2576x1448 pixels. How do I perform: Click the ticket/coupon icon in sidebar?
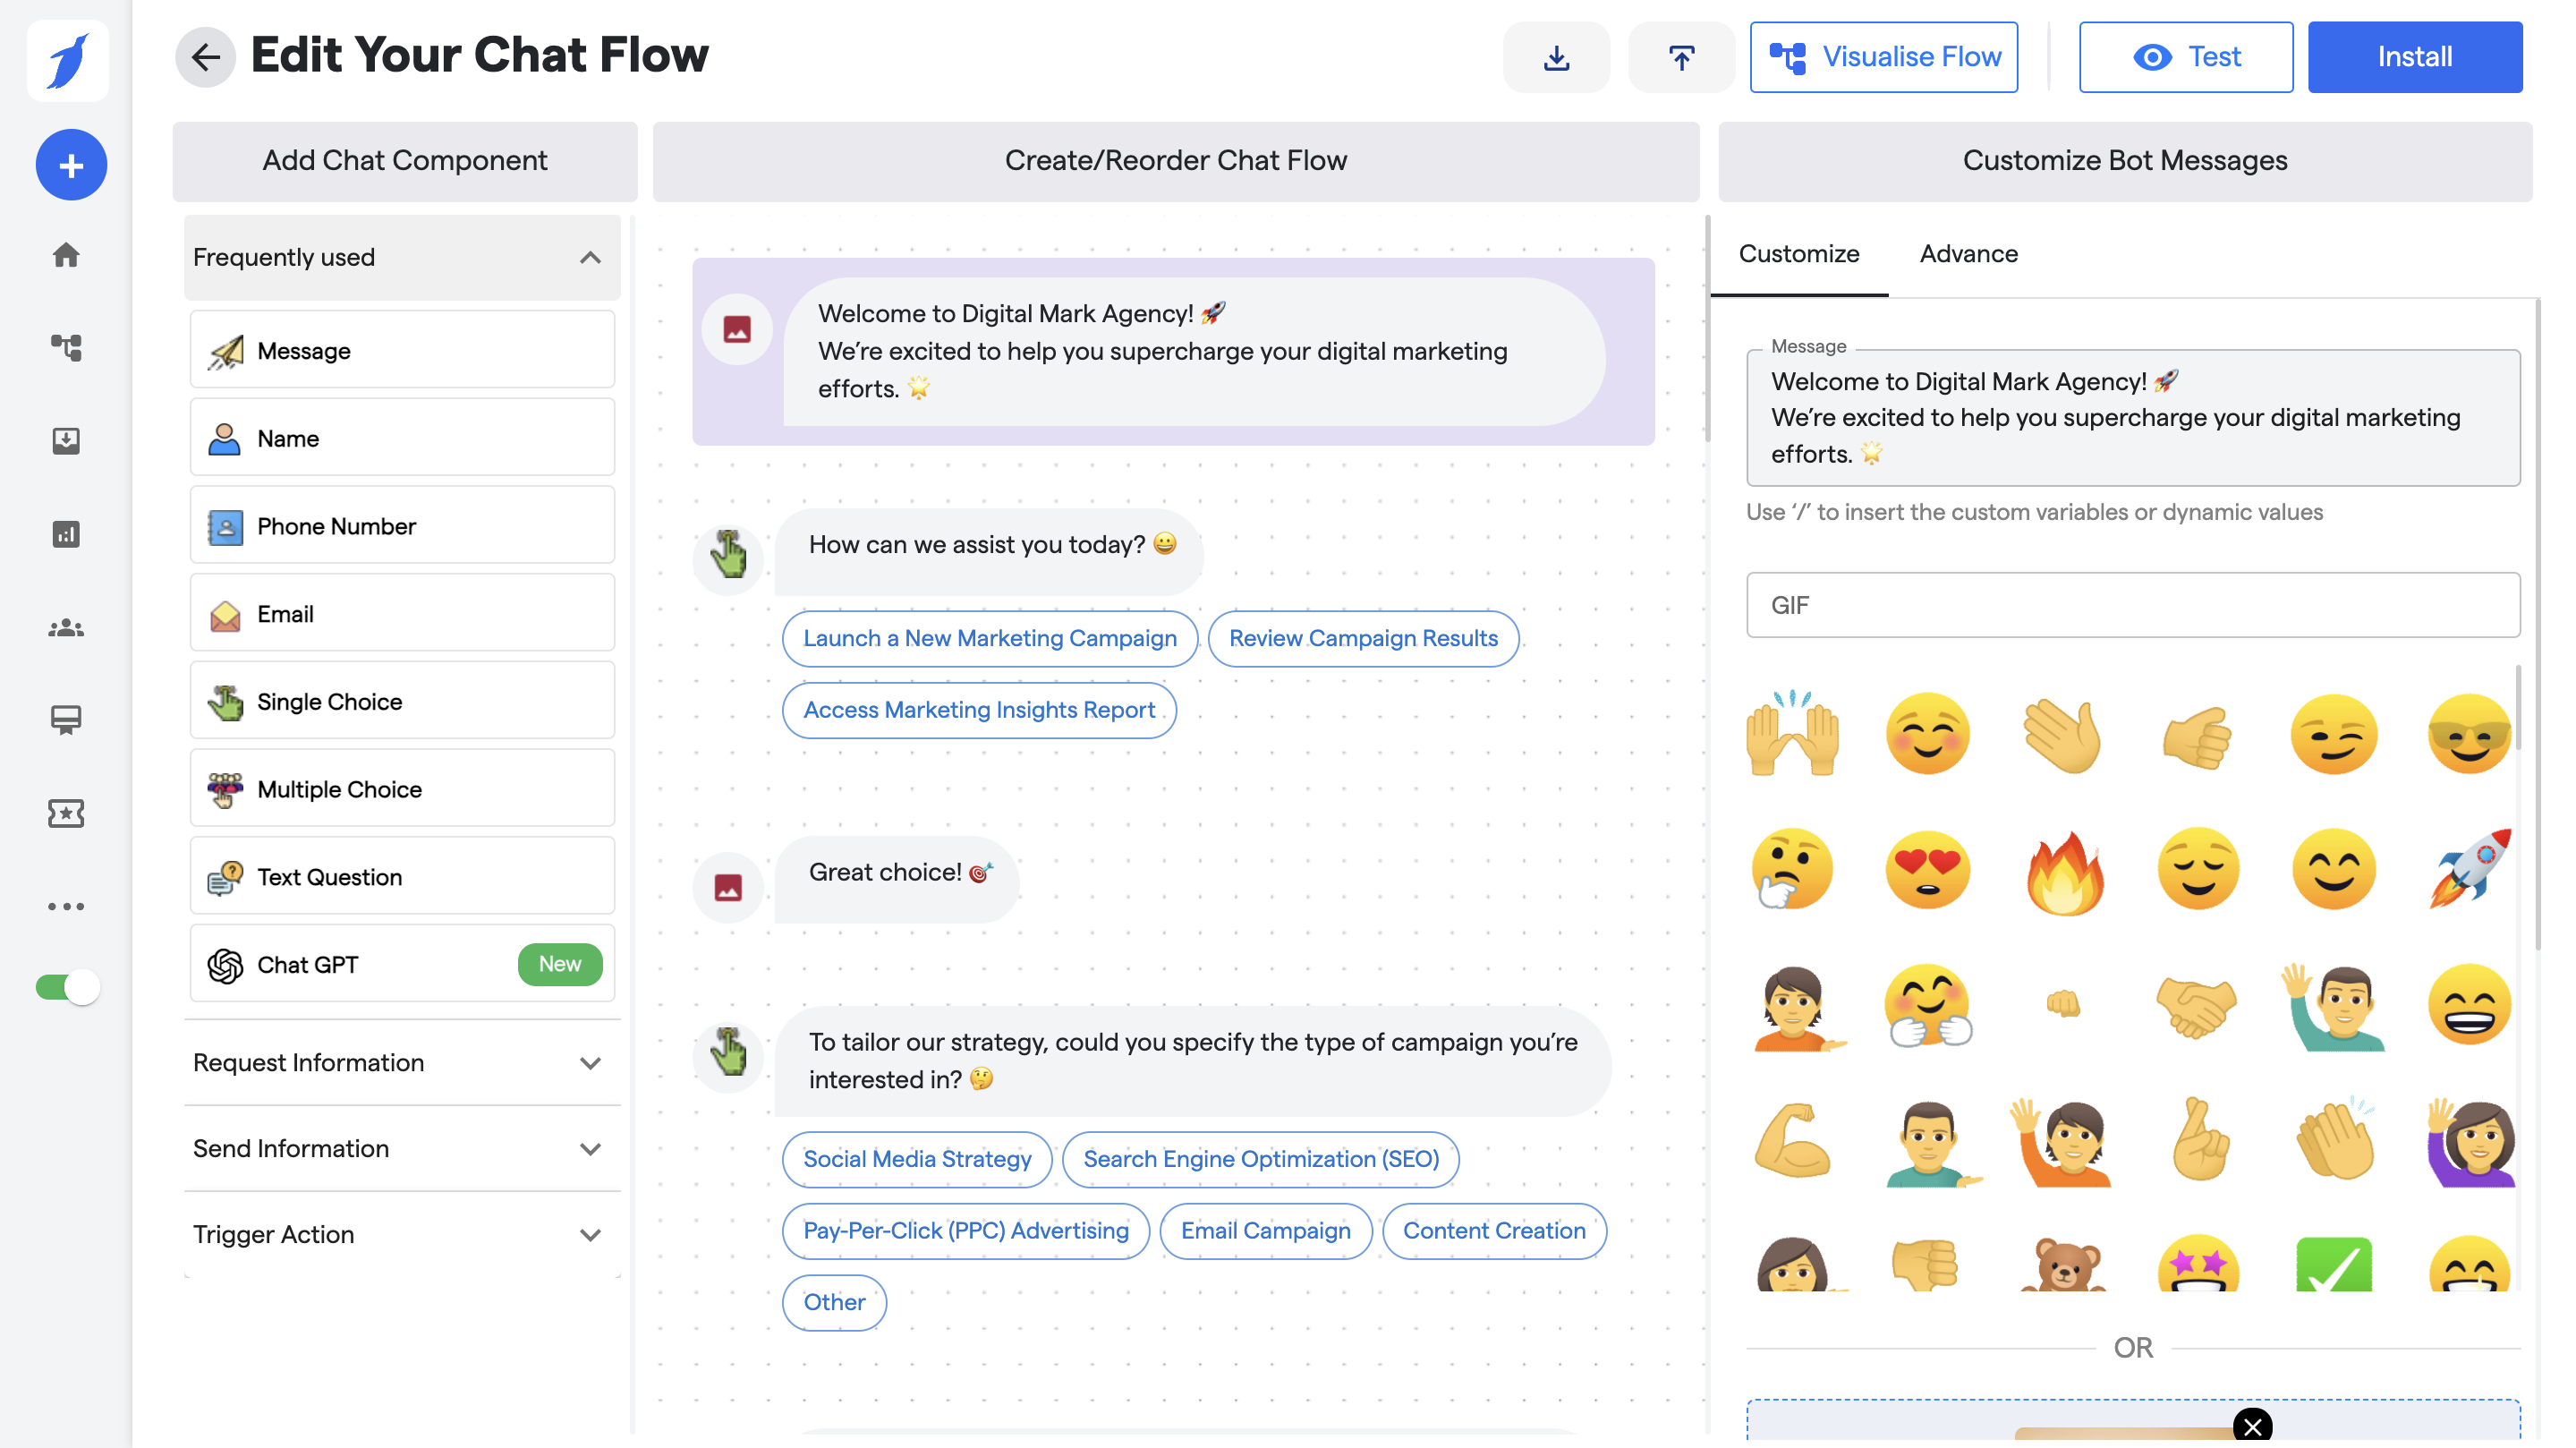click(x=67, y=813)
